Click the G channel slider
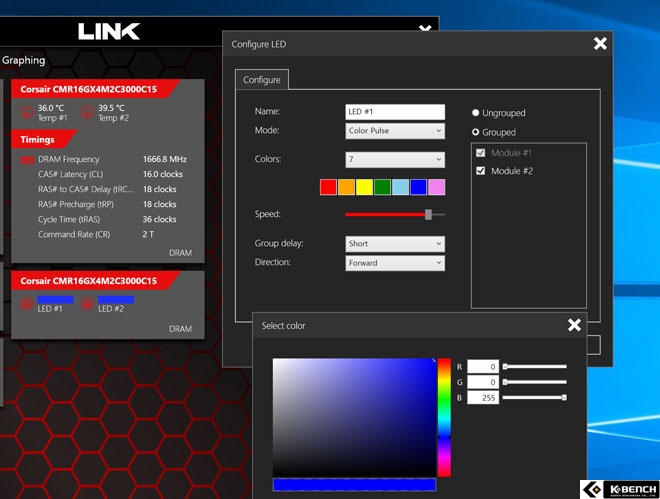This screenshot has width=660, height=499. click(x=535, y=382)
